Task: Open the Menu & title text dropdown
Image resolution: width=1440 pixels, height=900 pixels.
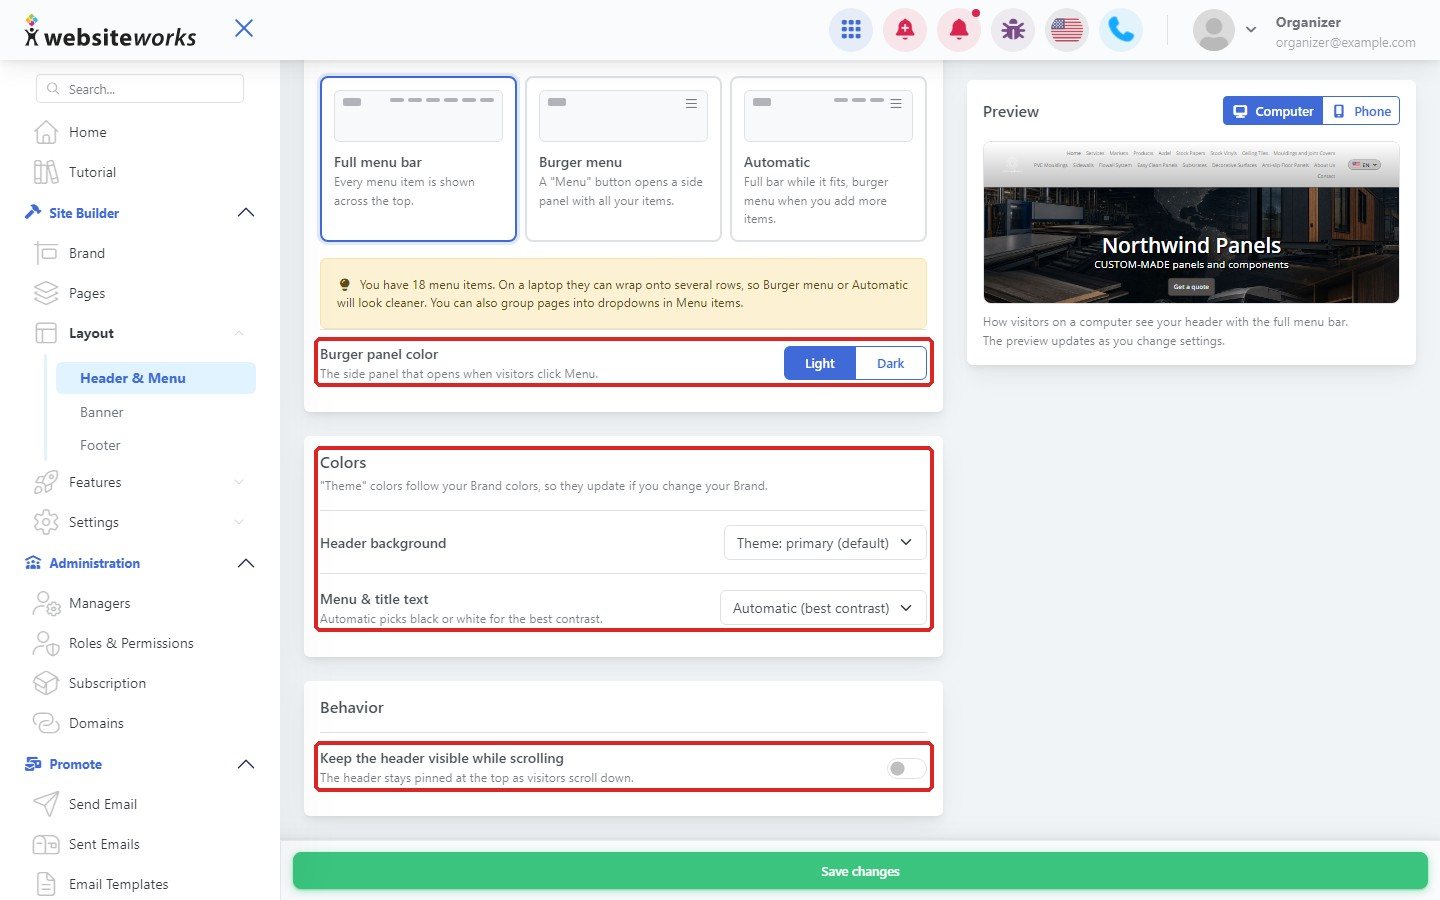Action: [823, 608]
